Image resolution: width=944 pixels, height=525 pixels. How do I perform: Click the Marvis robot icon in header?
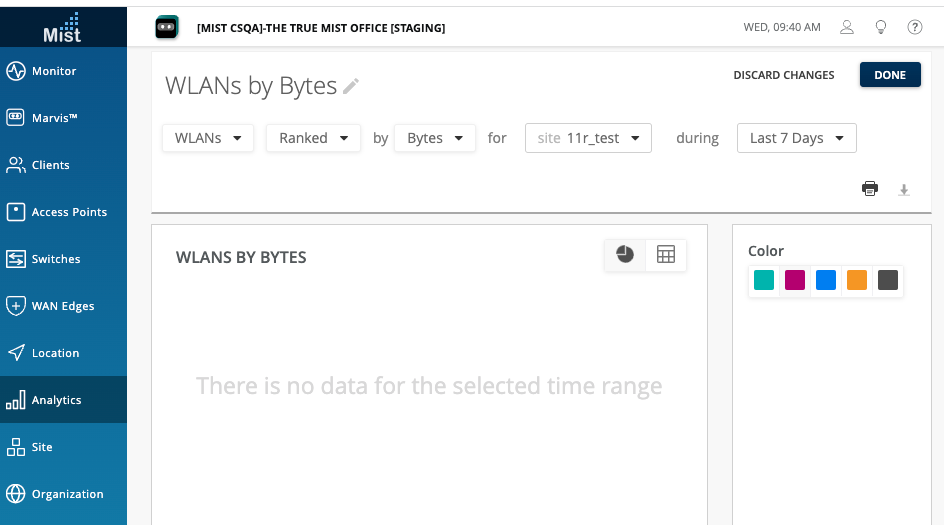[168, 28]
